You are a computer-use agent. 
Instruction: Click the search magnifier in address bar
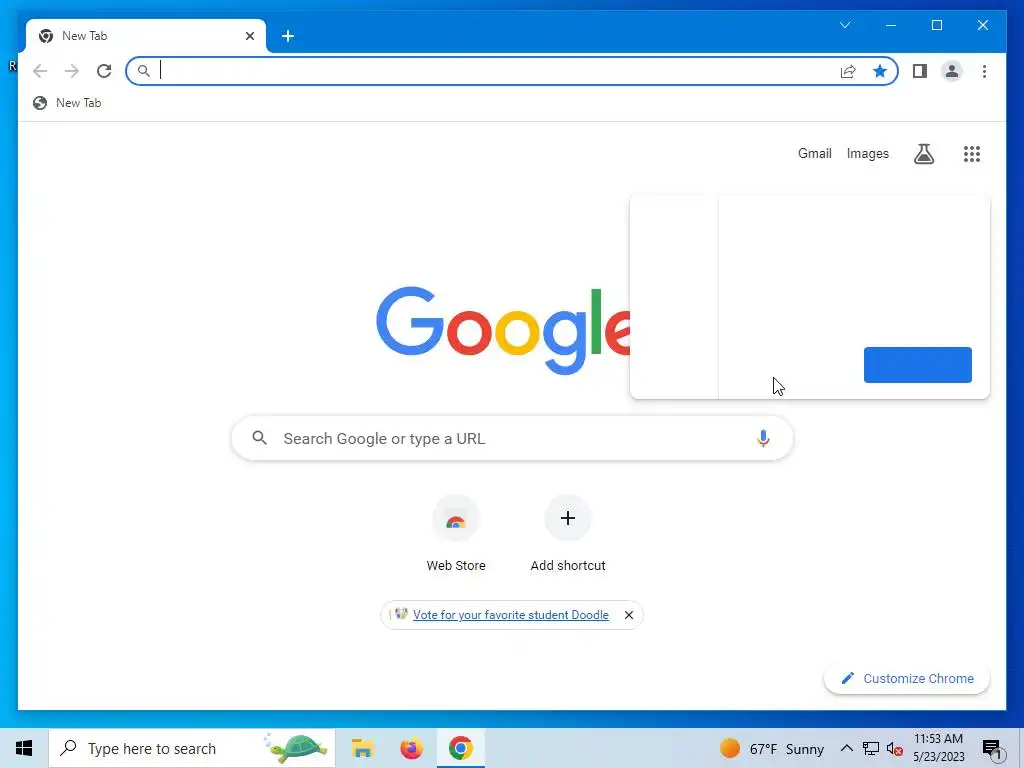coord(144,71)
